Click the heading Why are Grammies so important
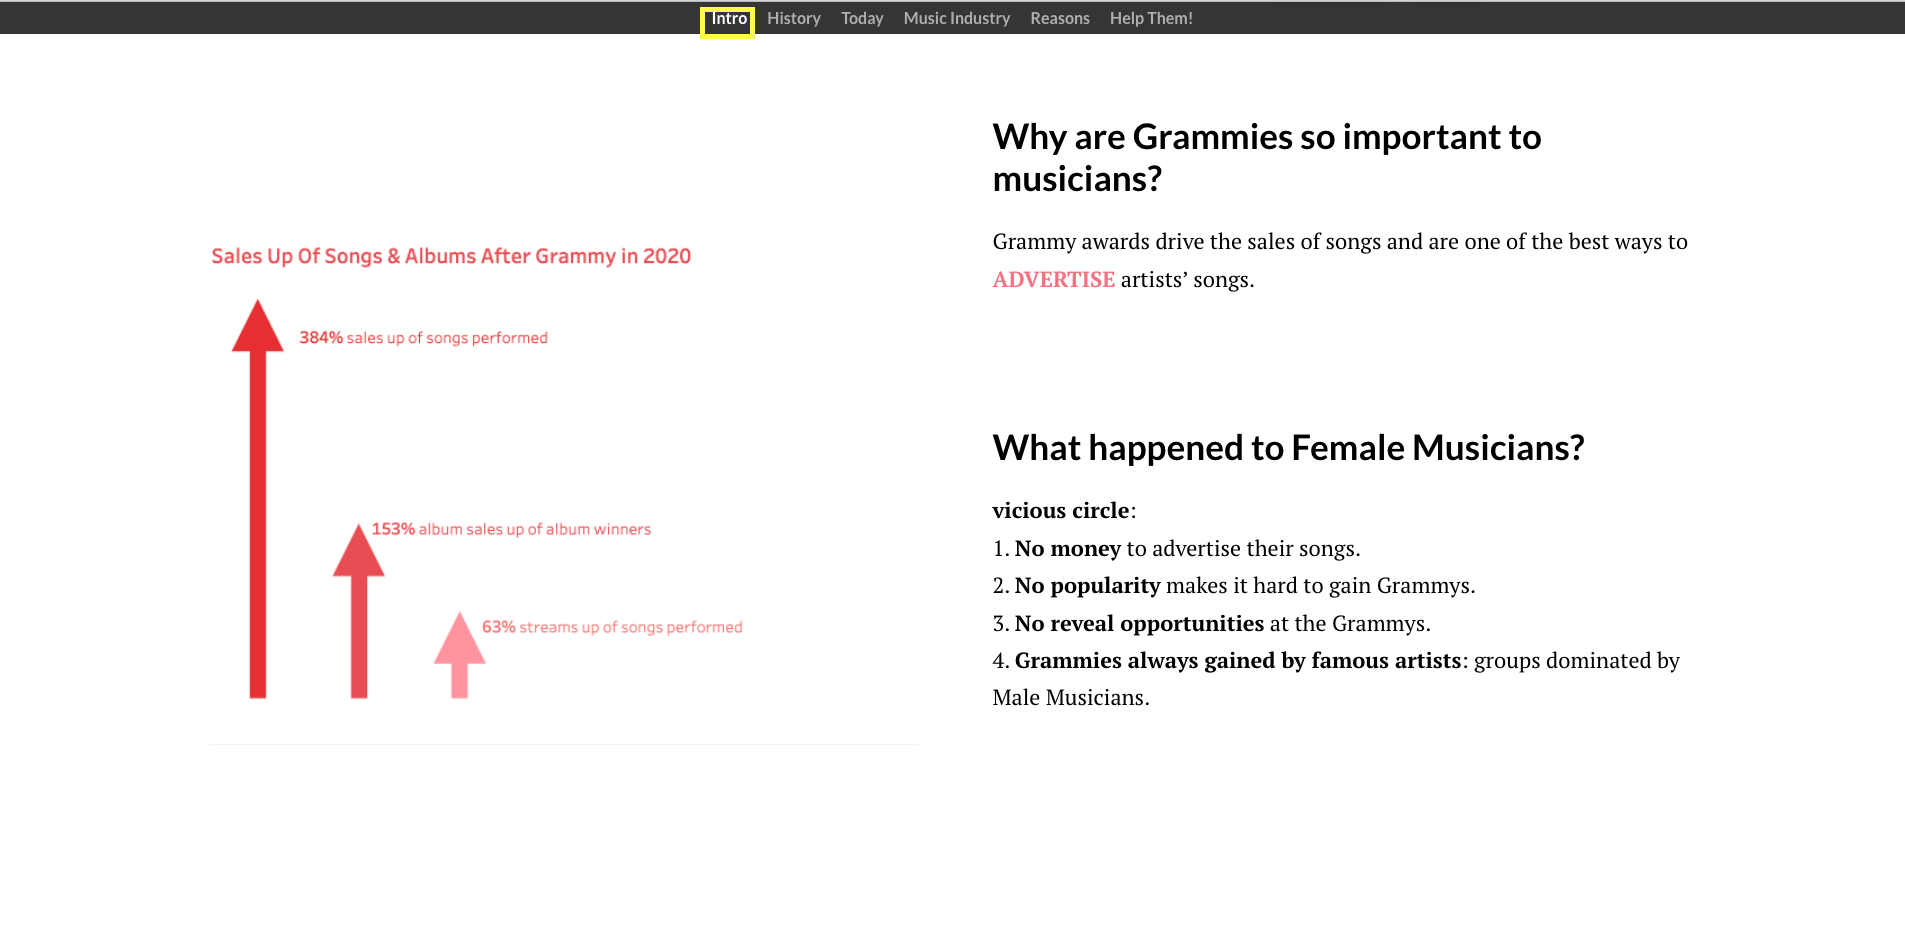The height and width of the screenshot is (945, 1905). tap(1267, 158)
